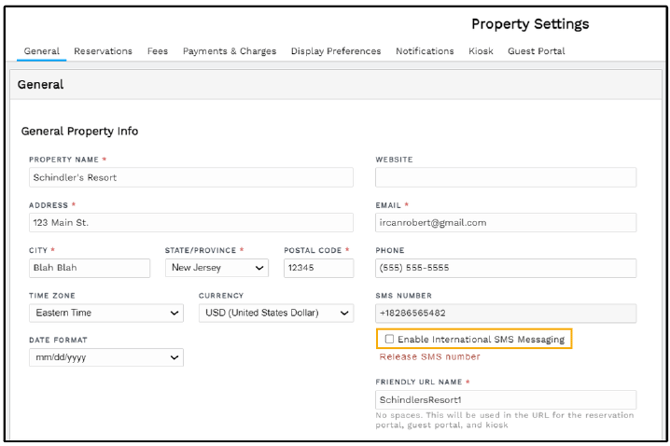Viewport: 670px width, 446px height.
Task: Select the Display Preferences tab
Action: pos(336,51)
